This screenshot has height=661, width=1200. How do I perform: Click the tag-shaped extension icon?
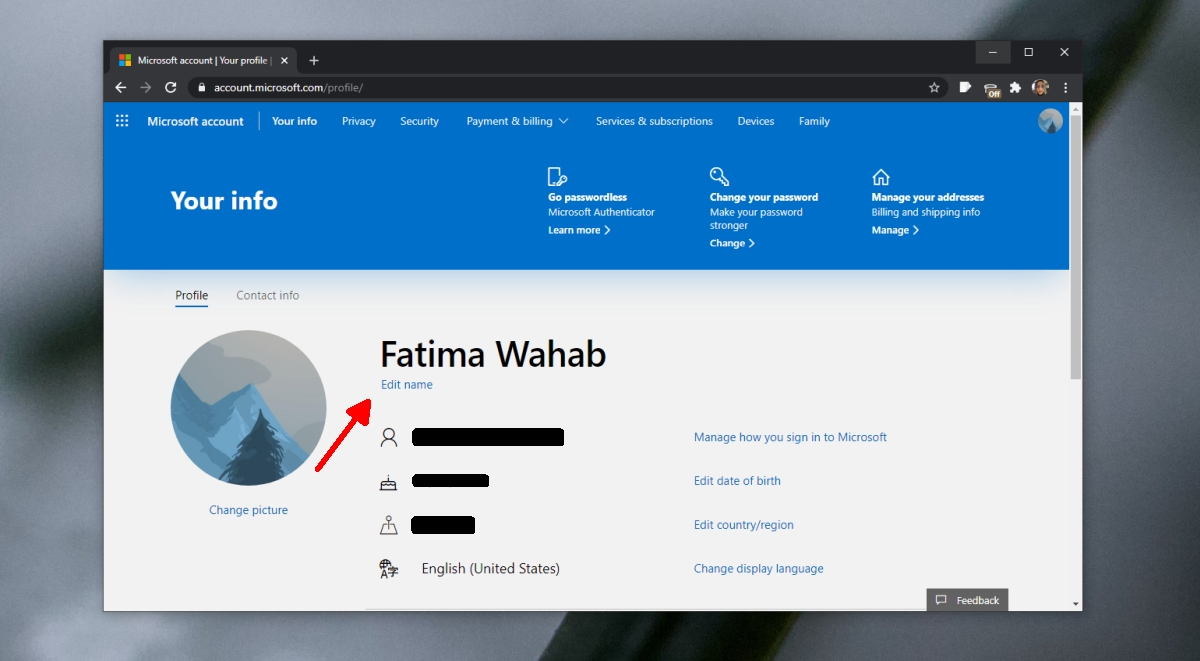[x=965, y=88]
